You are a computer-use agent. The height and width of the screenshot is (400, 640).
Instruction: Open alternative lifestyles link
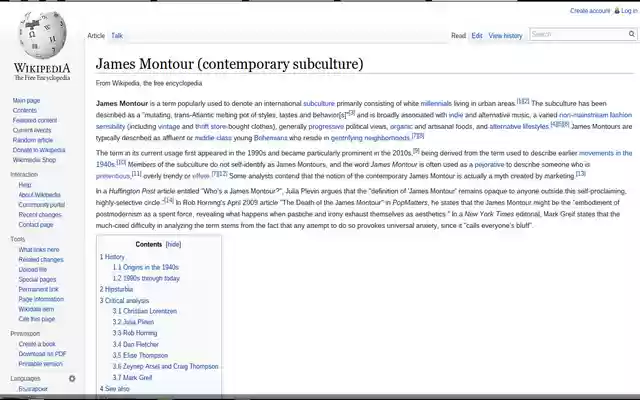[519, 127]
